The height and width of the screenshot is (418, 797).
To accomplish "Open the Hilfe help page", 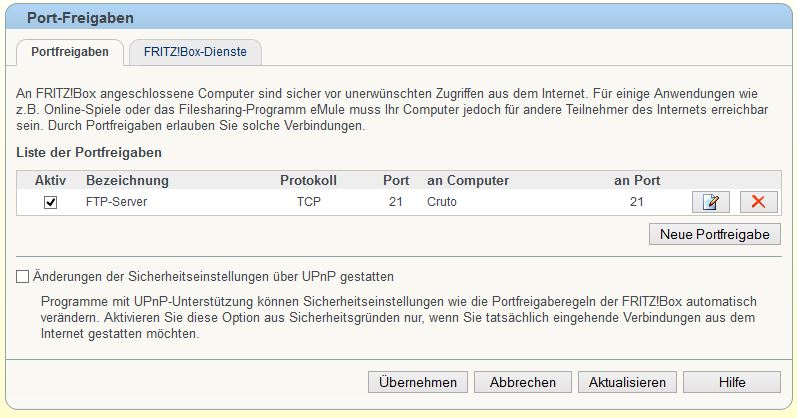I will tap(732, 382).
